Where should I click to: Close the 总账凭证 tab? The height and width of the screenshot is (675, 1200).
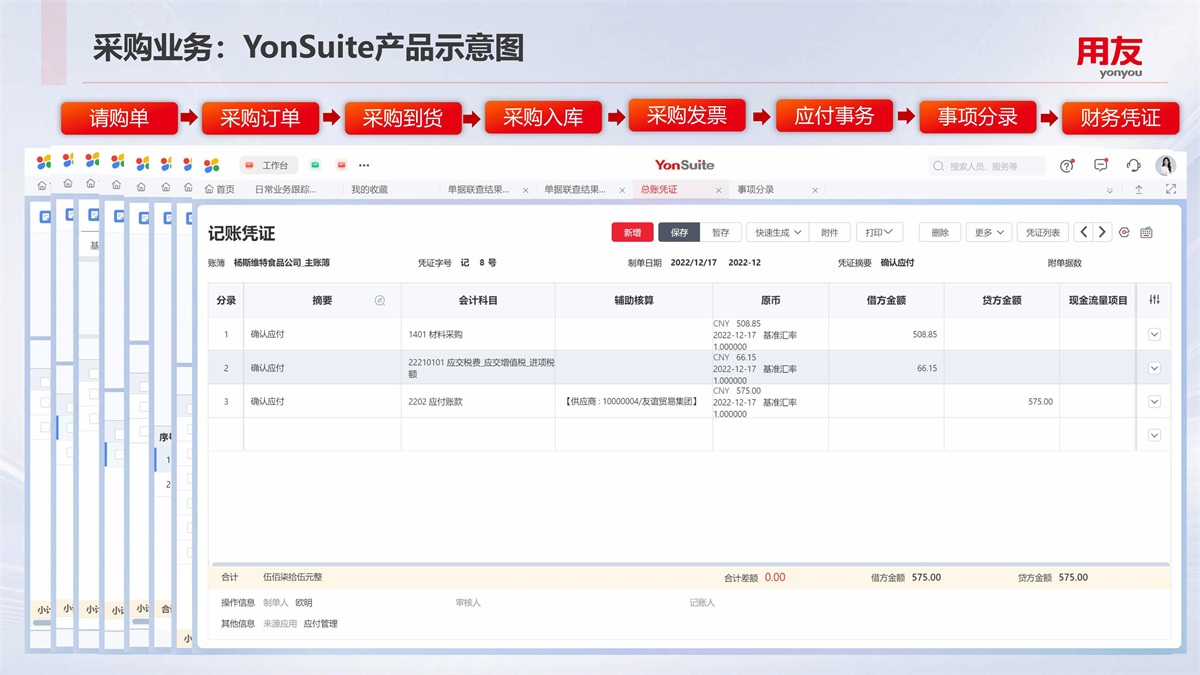[718, 190]
